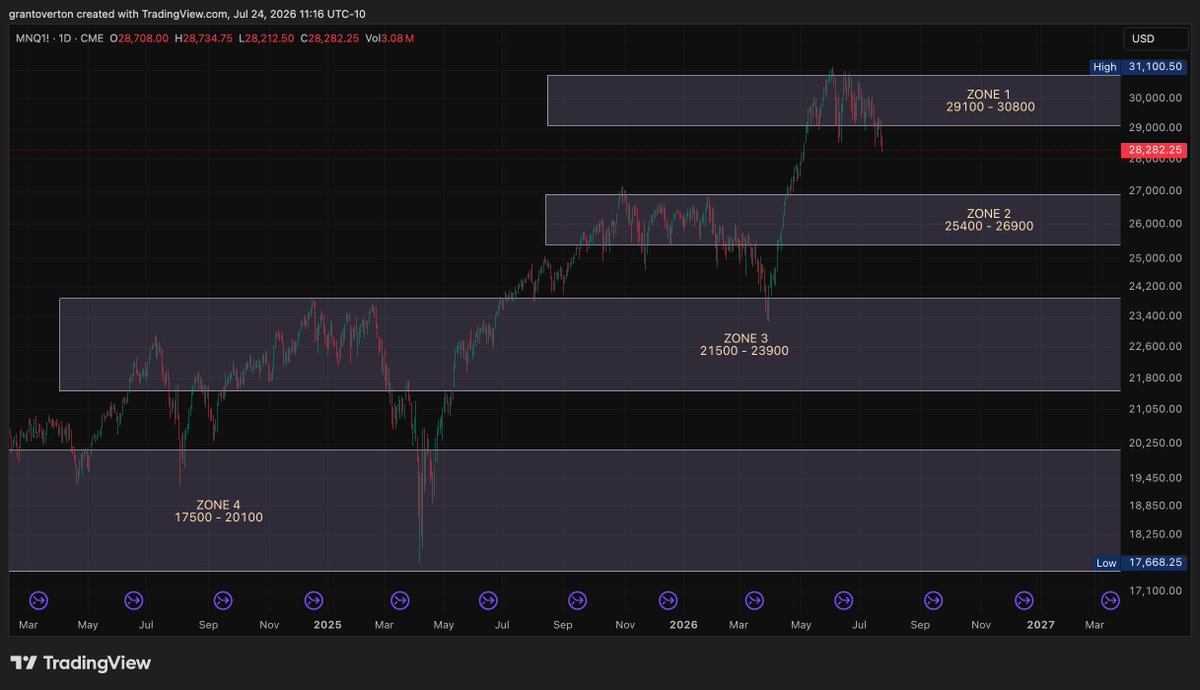Image resolution: width=1200 pixels, height=690 pixels.
Task: Click the low value L28,212.50
Action: pyautogui.click(x=266, y=38)
